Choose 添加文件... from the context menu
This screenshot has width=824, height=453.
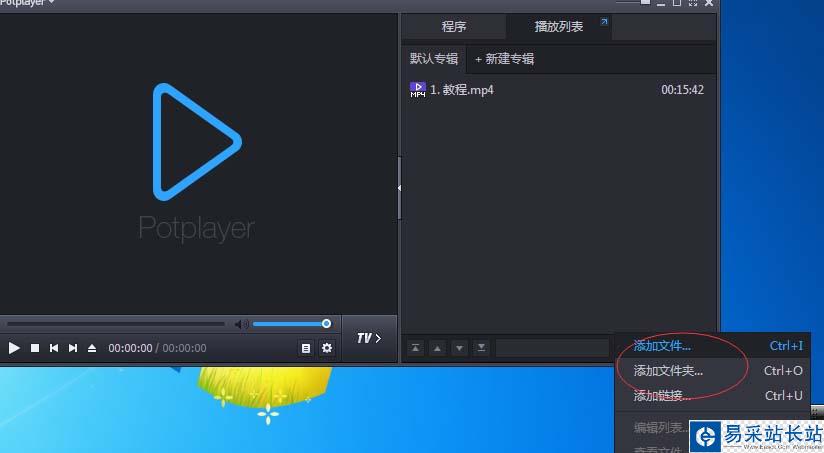coord(713,346)
